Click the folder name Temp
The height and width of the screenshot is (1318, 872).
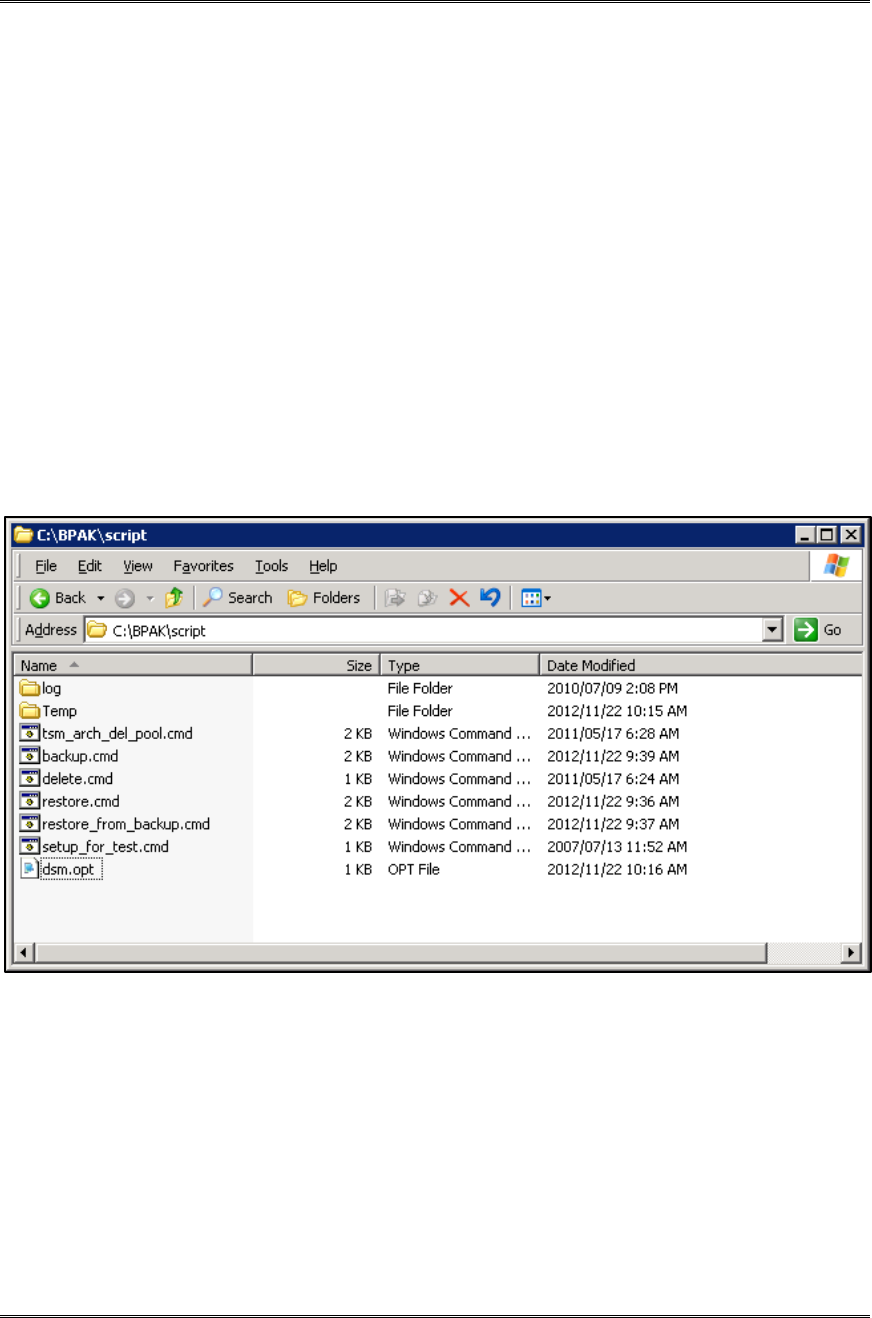(x=60, y=711)
